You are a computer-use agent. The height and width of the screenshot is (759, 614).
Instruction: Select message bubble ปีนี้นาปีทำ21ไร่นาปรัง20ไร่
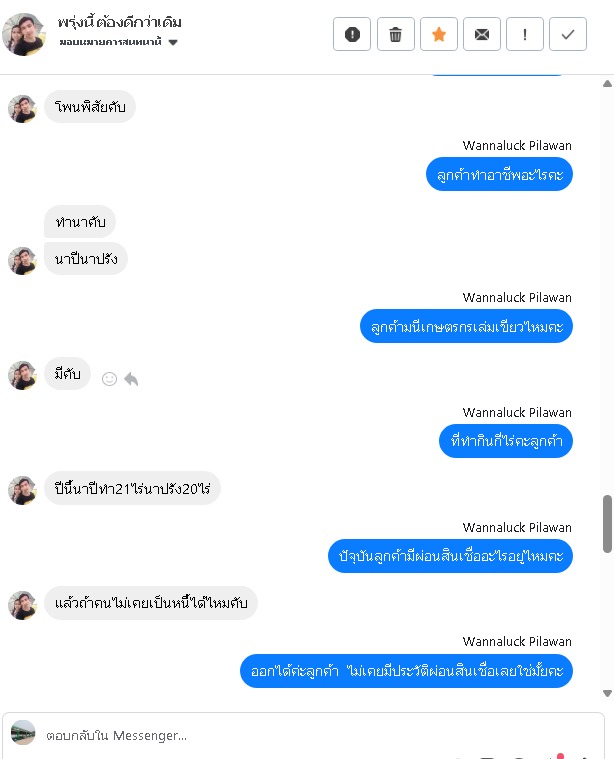click(132, 488)
